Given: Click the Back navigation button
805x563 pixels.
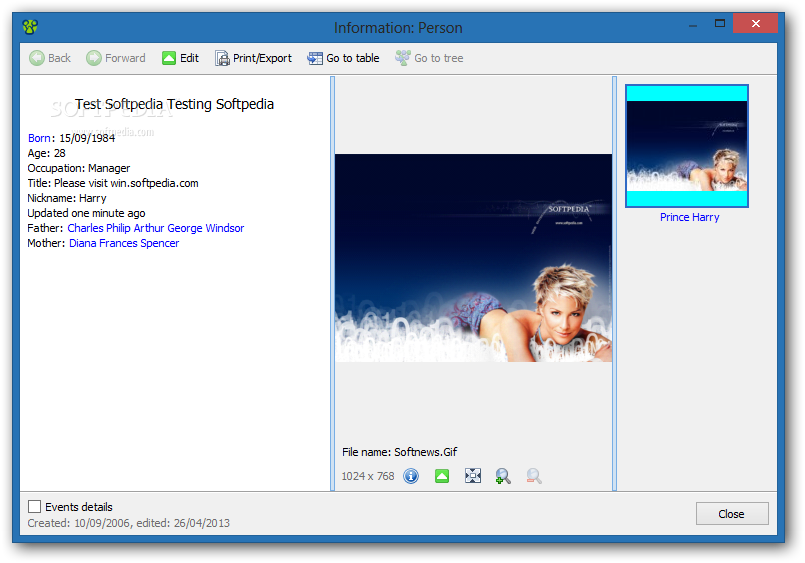Looking at the screenshot, I should point(50,58).
